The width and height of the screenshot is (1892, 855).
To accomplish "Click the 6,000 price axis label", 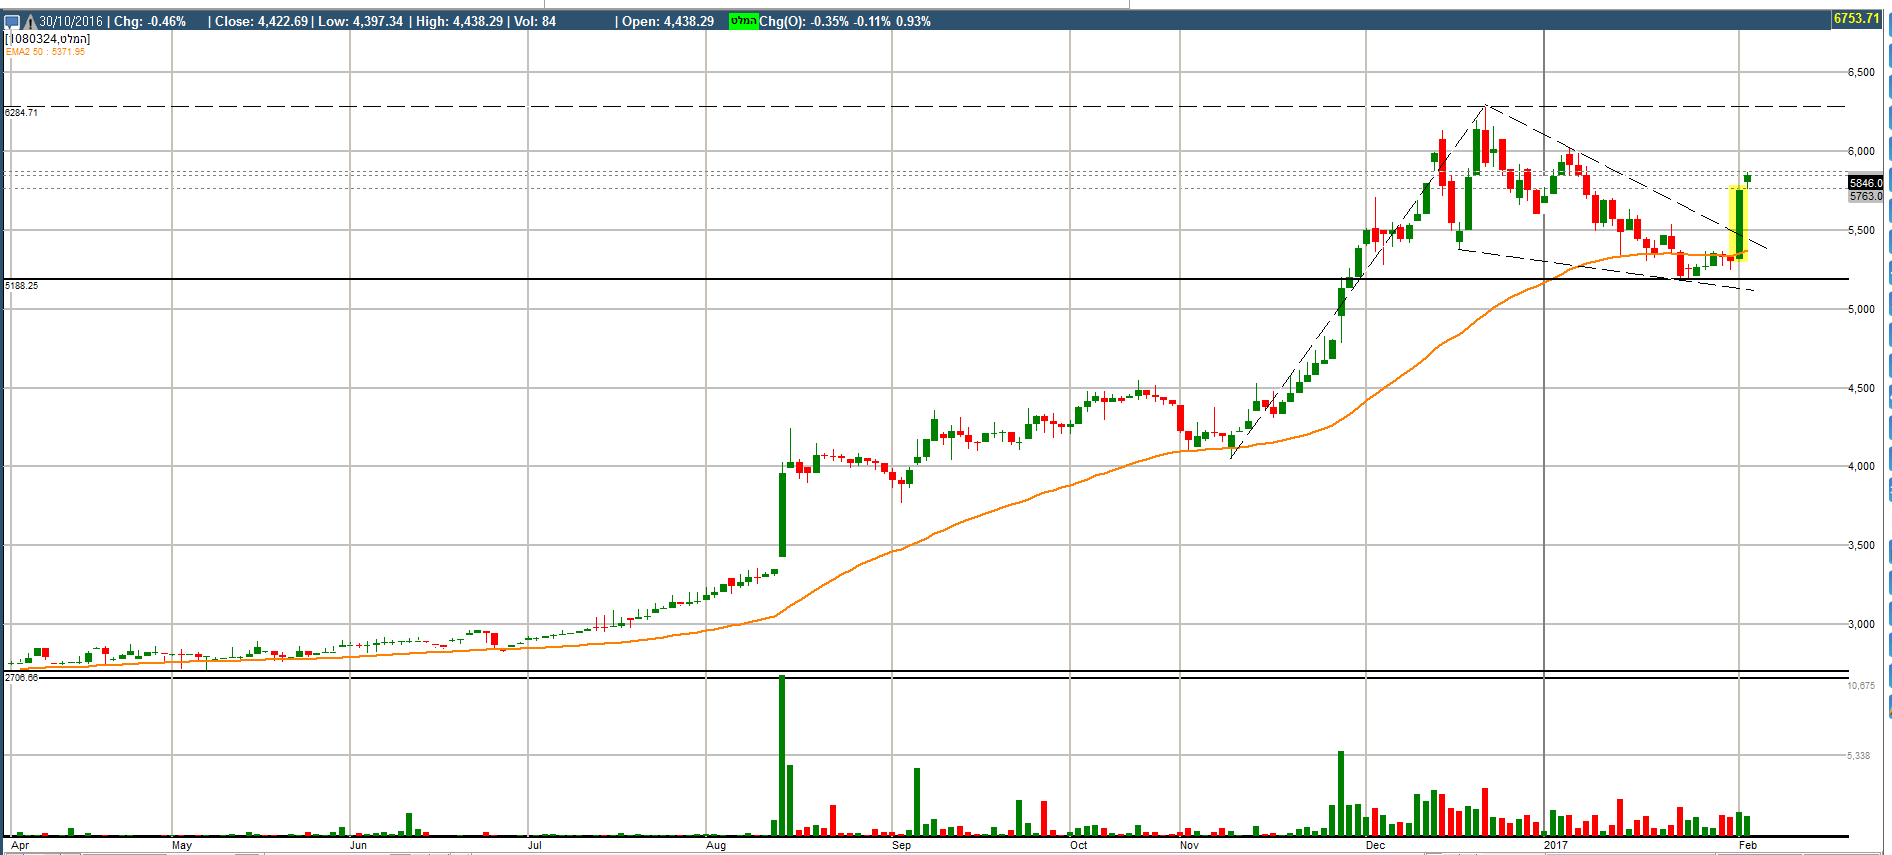I will click(x=1861, y=152).
